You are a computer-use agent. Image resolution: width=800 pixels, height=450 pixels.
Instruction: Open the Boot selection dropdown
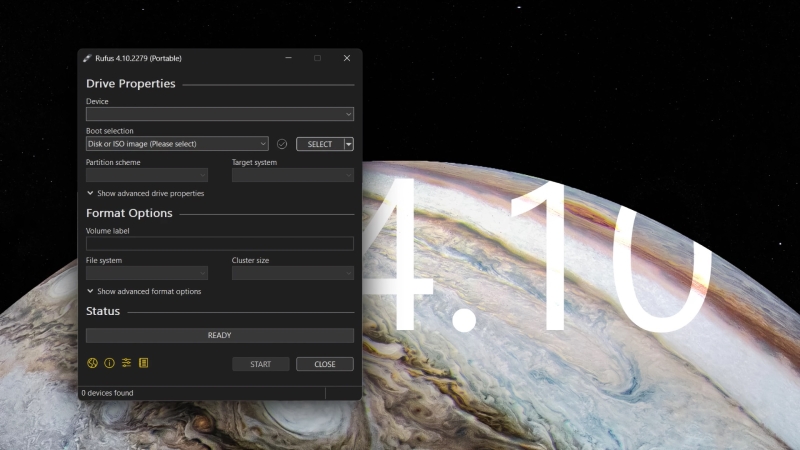pyautogui.click(x=177, y=144)
